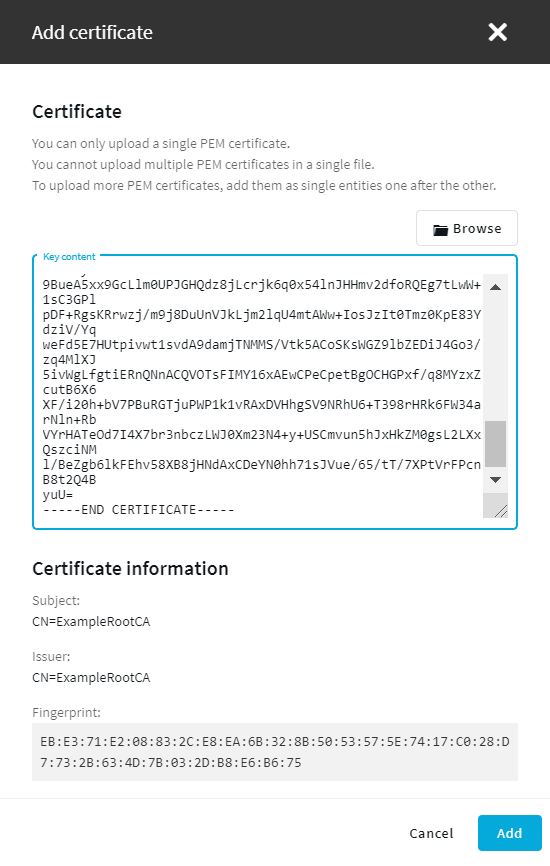The width and height of the screenshot is (550, 866).
Task: Click the END CERTIFICATE line
Action: (x=139, y=510)
